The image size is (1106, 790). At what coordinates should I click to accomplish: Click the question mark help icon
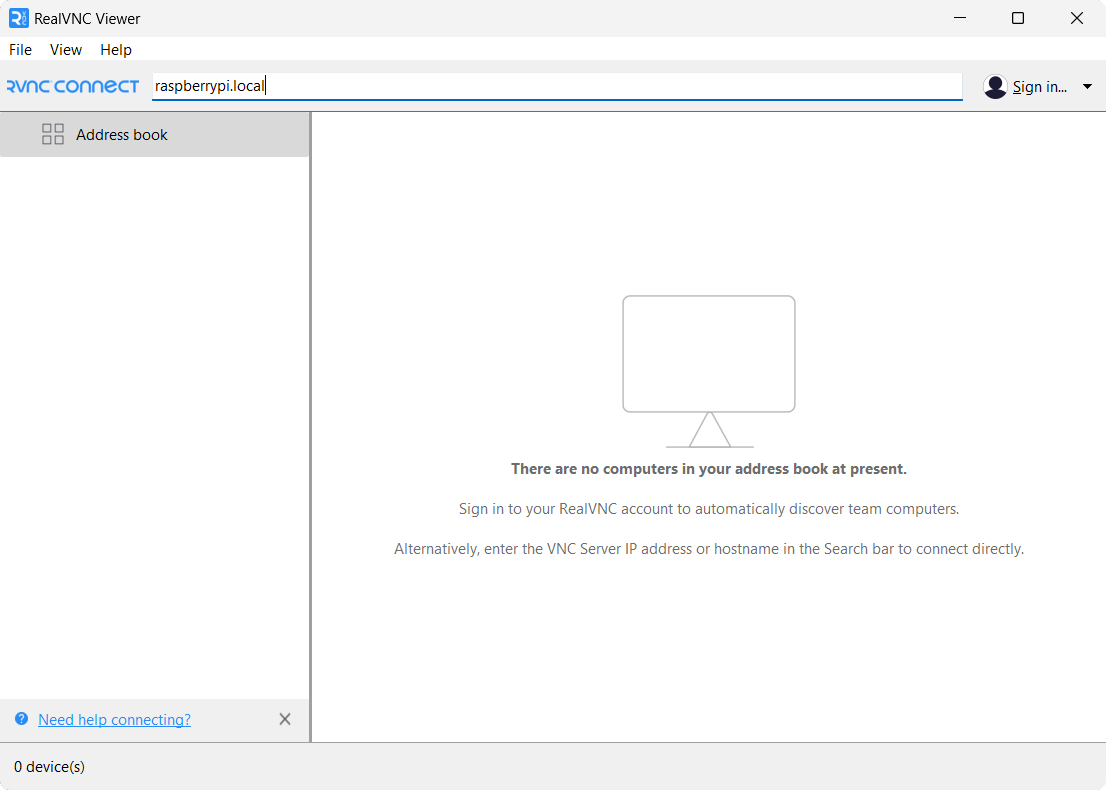[x=21, y=719]
